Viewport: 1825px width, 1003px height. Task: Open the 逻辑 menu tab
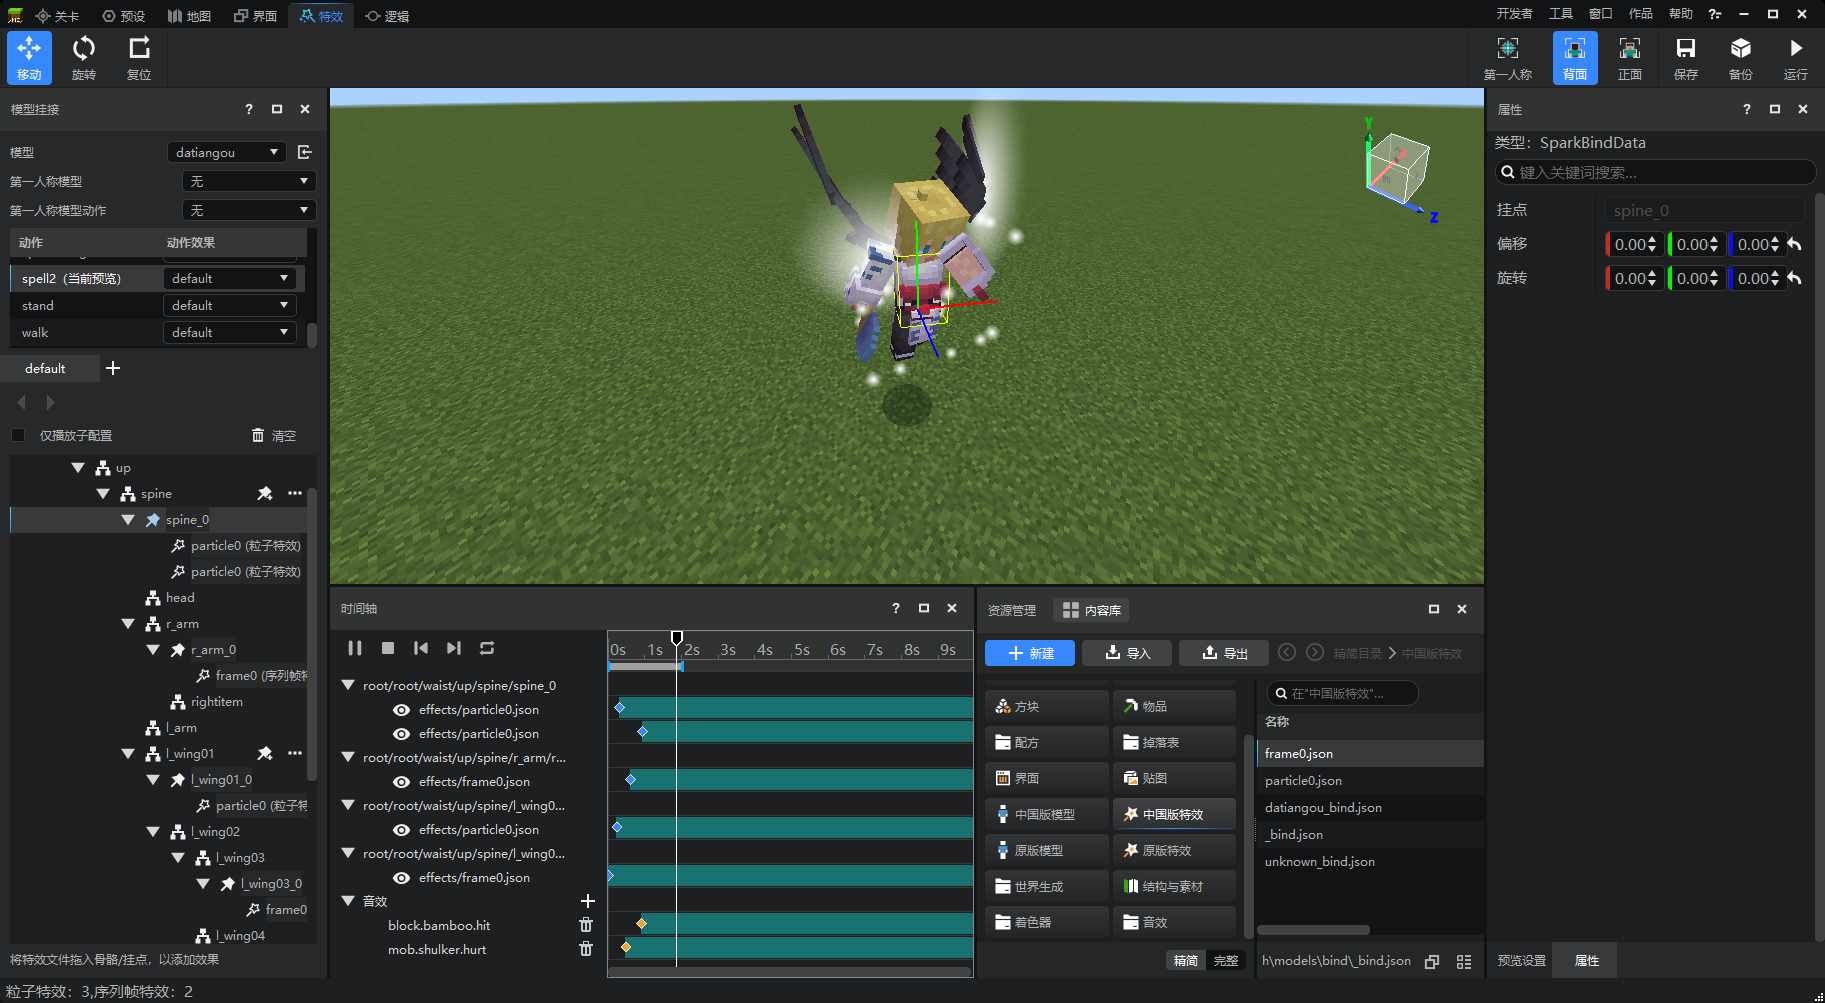pyautogui.click(x=387, y=16)
